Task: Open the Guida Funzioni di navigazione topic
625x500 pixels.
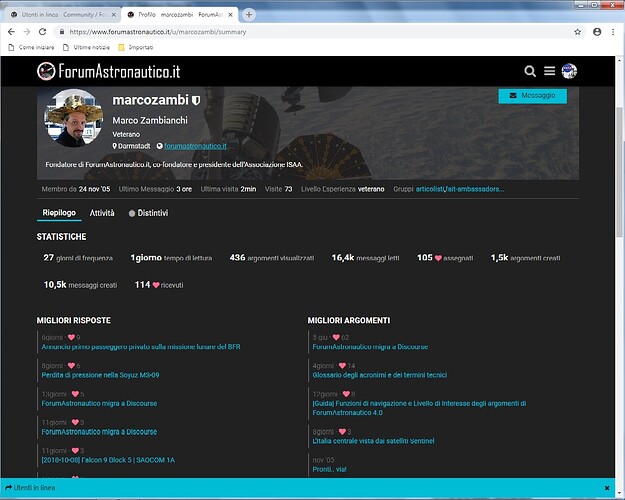Action: (419, 408)
